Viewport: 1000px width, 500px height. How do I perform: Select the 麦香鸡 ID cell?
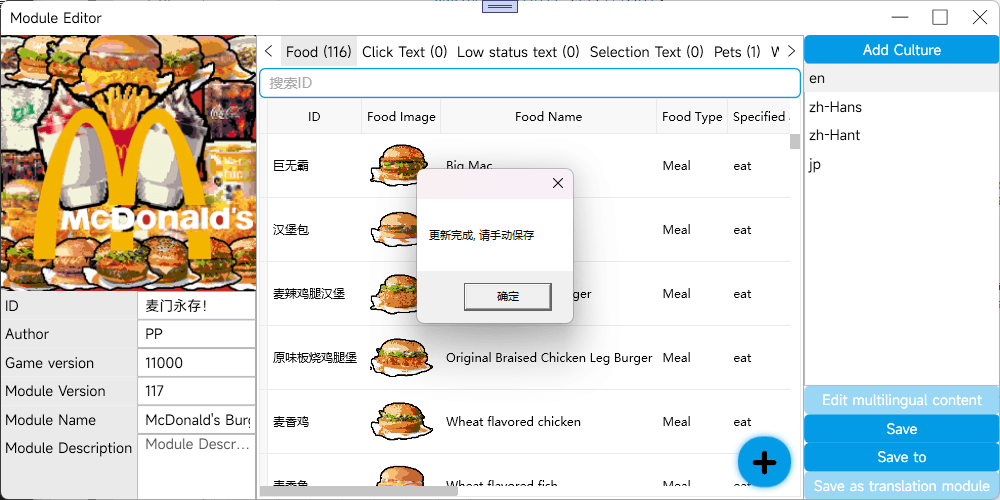coord(314,422)
